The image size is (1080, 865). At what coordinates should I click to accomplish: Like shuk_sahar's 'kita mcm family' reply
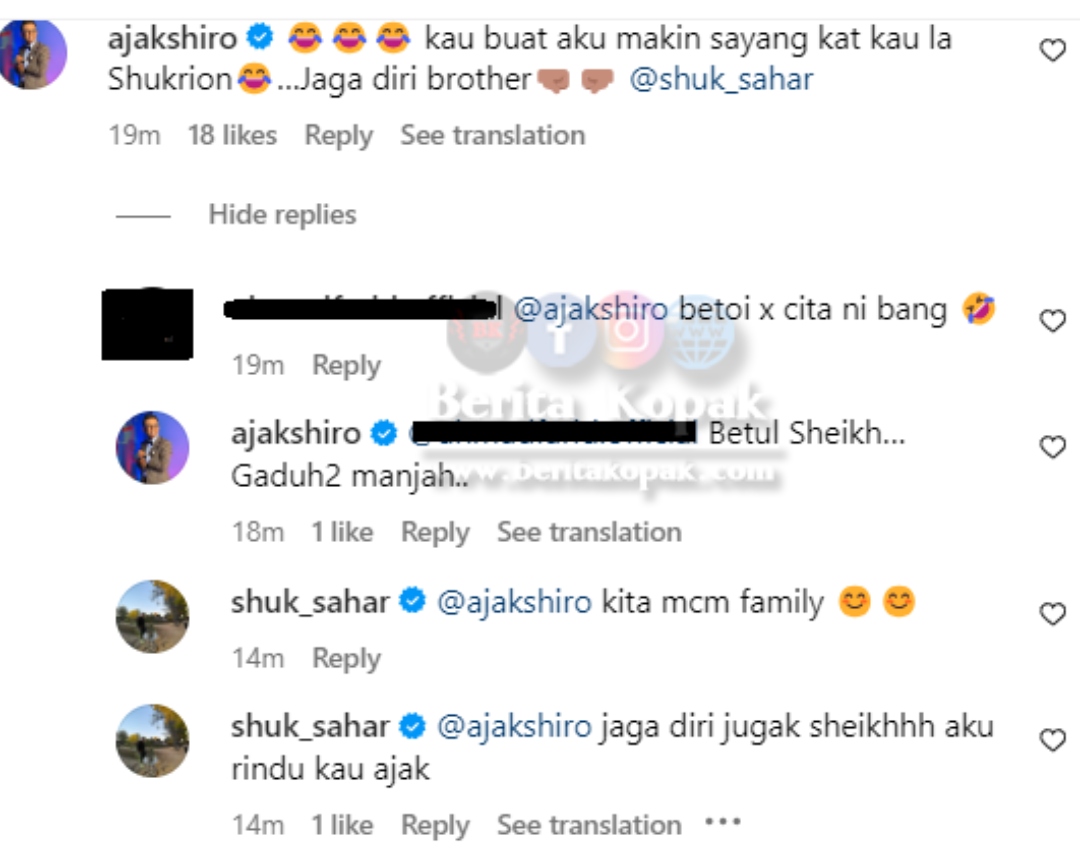(1052, 614)
